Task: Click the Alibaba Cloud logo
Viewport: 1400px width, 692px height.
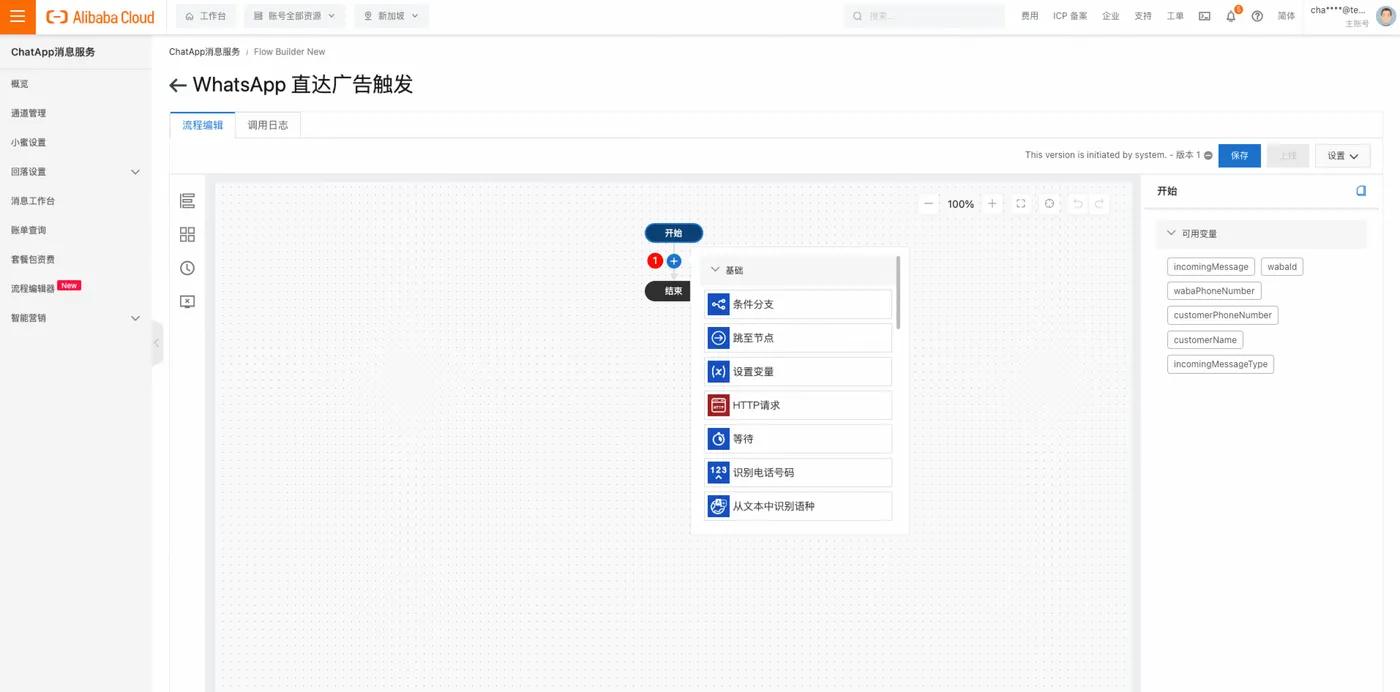Action: pos(100,17)
